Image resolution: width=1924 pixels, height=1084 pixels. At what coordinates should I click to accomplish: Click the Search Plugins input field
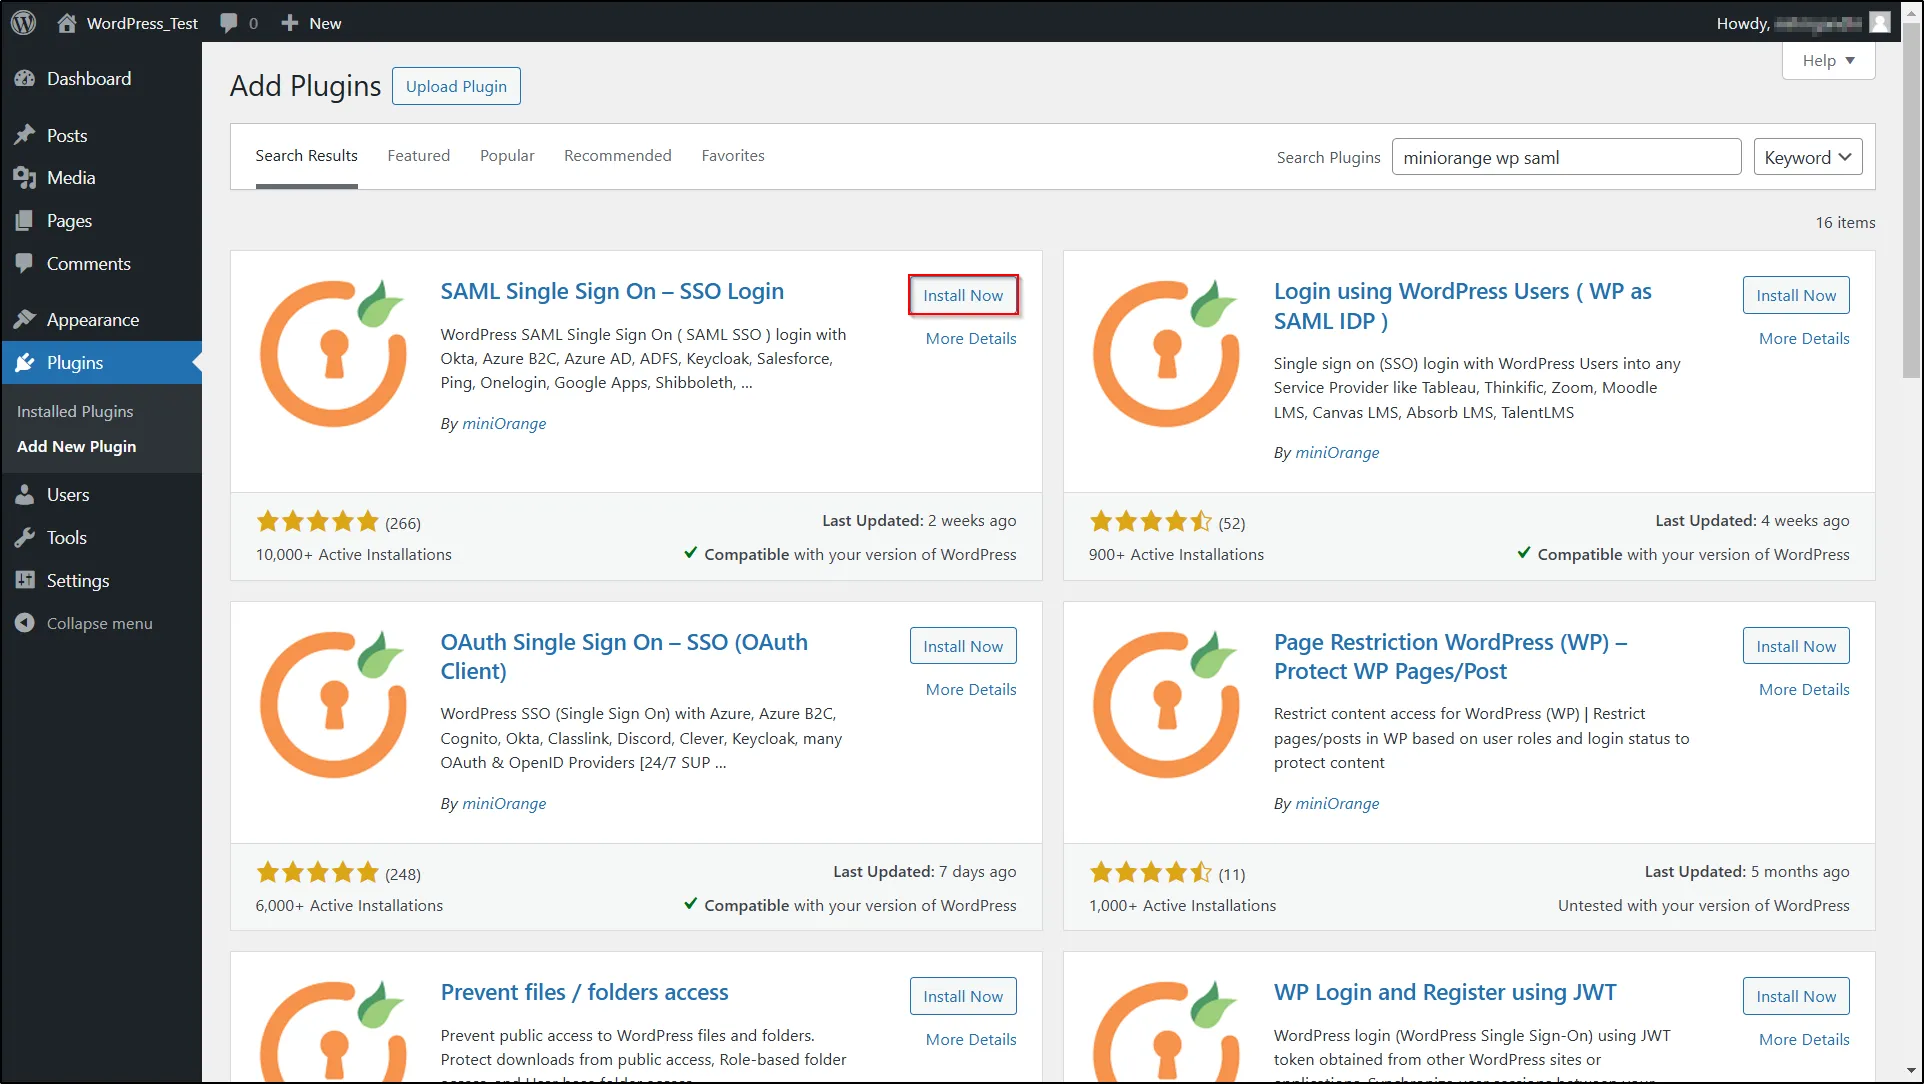point(1566,157)
